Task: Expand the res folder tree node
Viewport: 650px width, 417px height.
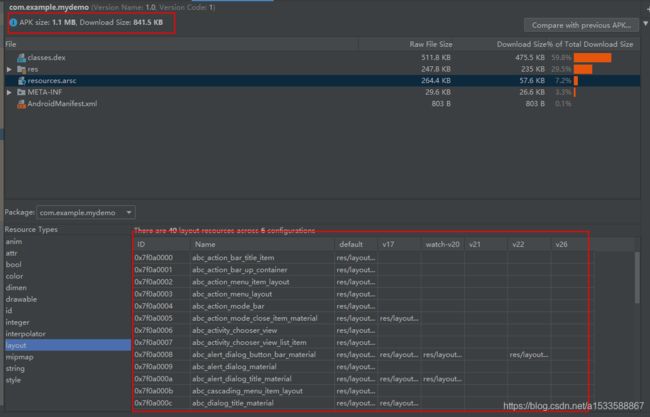Action: click(9, 69)
